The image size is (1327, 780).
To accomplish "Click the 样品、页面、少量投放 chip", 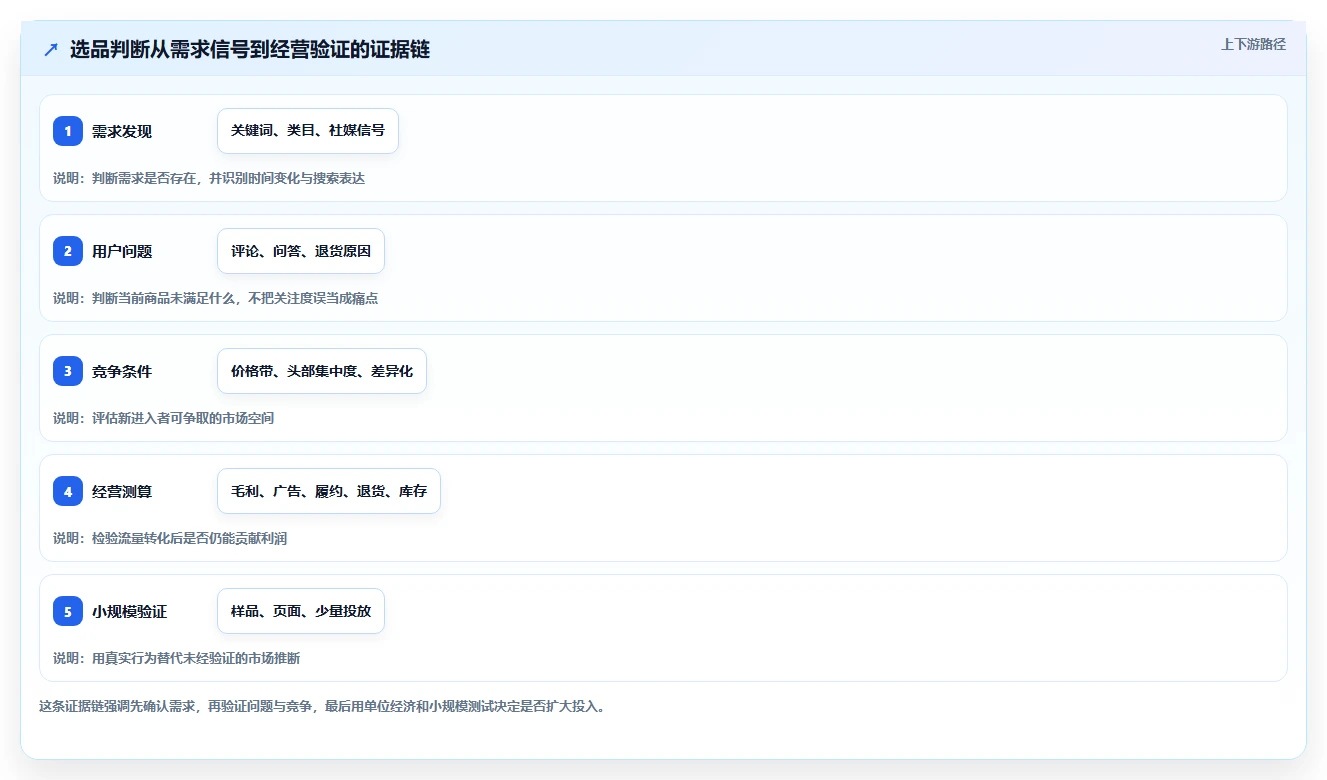I will point(301,611).
